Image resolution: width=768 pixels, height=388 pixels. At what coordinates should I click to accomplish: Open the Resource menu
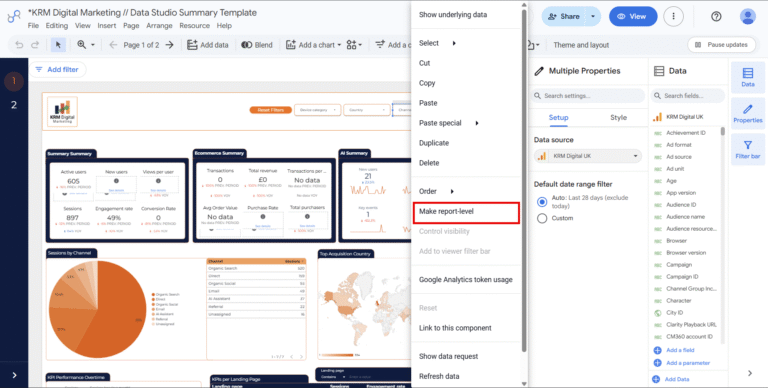[x=194, y=25]
